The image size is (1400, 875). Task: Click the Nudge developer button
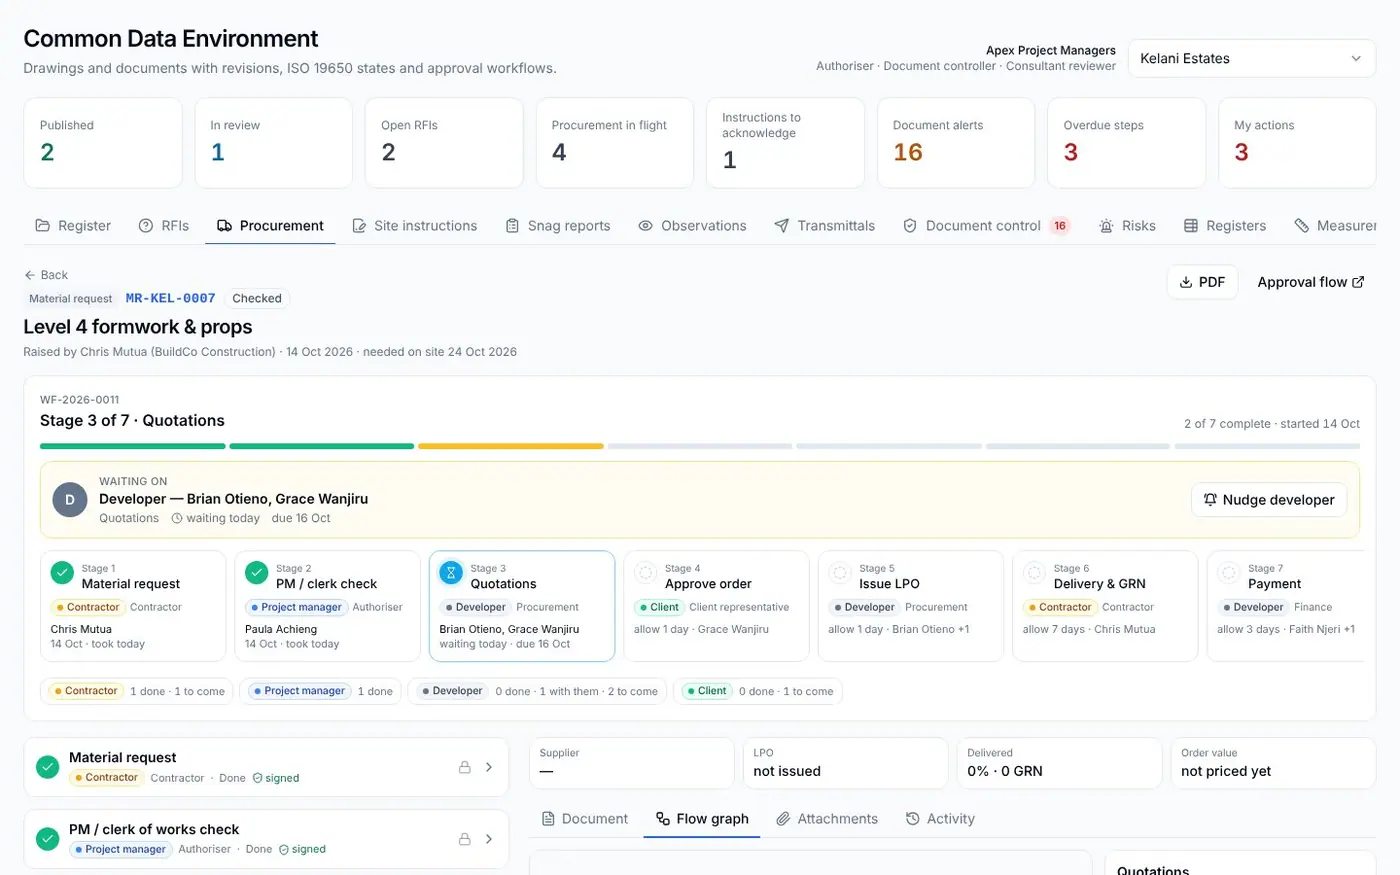click(1269, 500)
